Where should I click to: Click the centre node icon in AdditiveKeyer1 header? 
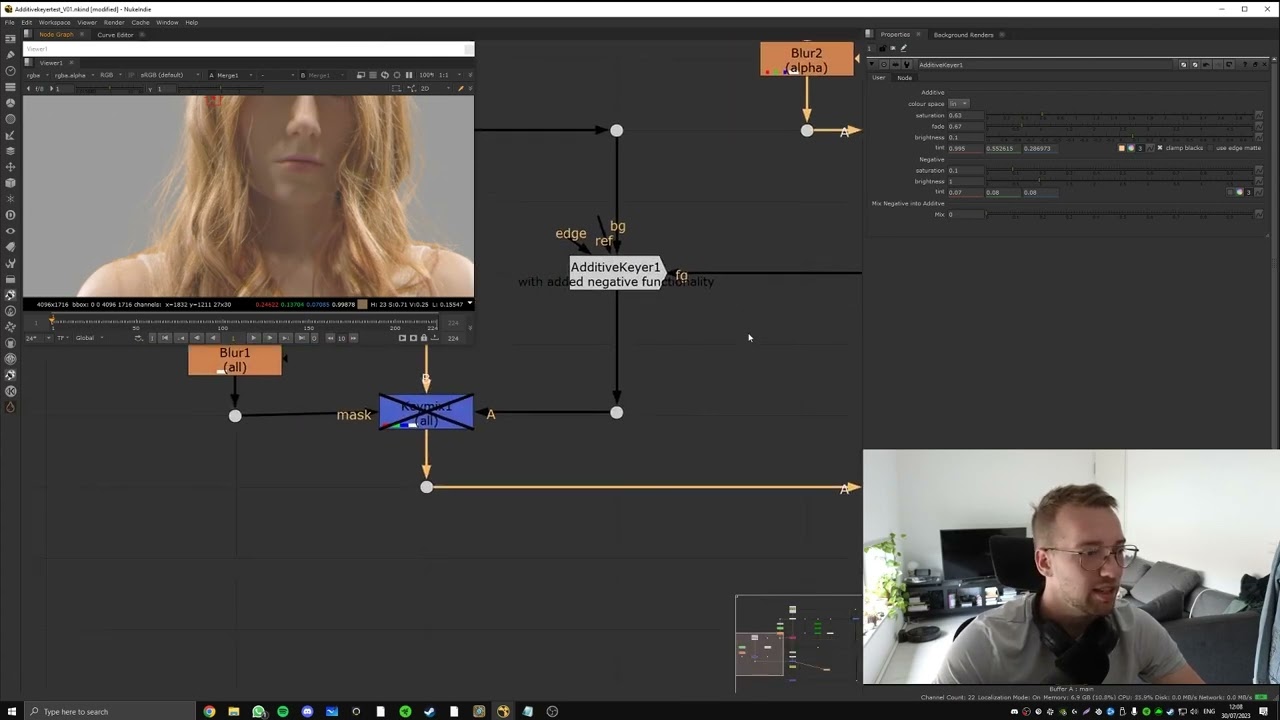[x=884, y=64]
